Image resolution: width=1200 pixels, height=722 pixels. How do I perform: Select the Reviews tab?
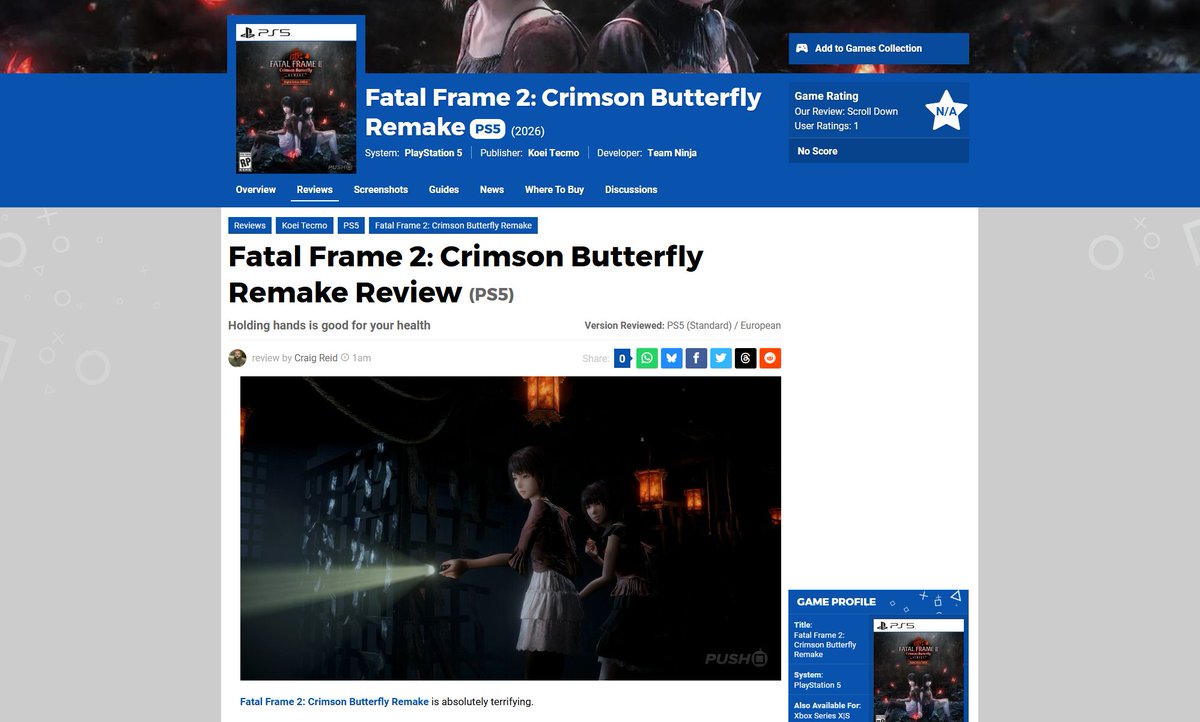click(315, 190)
